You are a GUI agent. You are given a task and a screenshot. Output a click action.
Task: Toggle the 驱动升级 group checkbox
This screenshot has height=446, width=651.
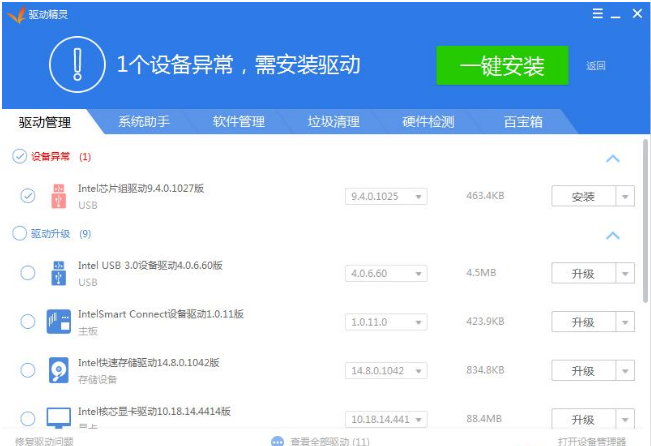[x=19, y=234]
